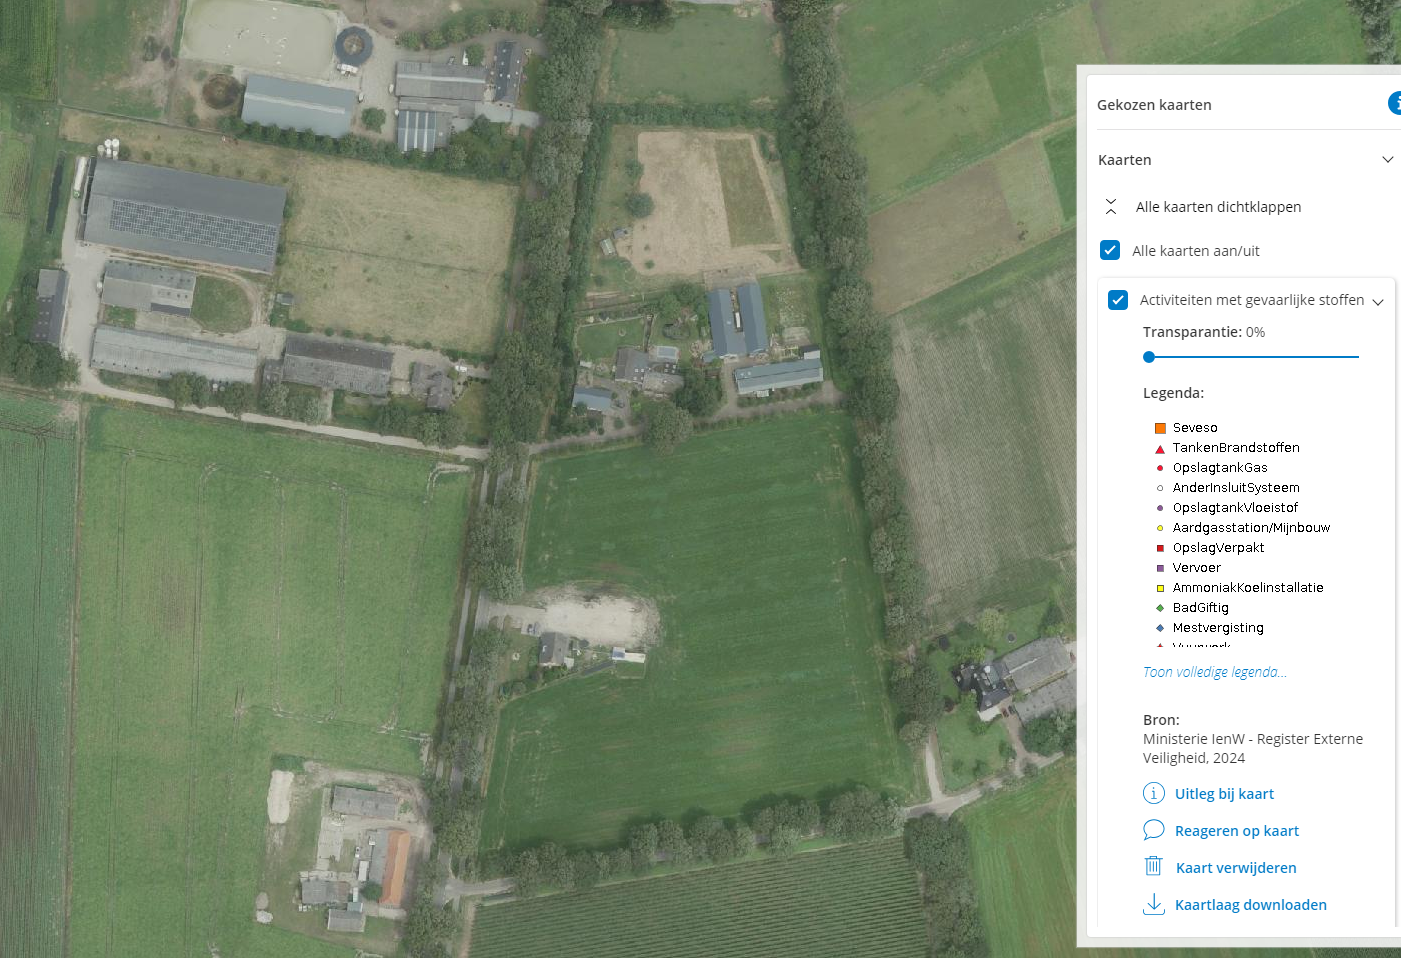Click the Reageren op kaart link
The height and width of the screenshot is (958, 1401).
[x=1237, y=831]
